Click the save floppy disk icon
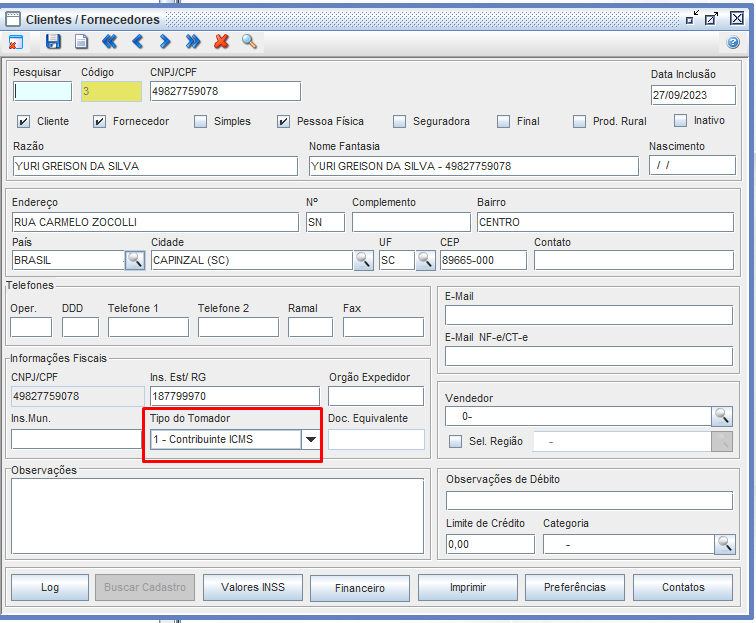 53,42
